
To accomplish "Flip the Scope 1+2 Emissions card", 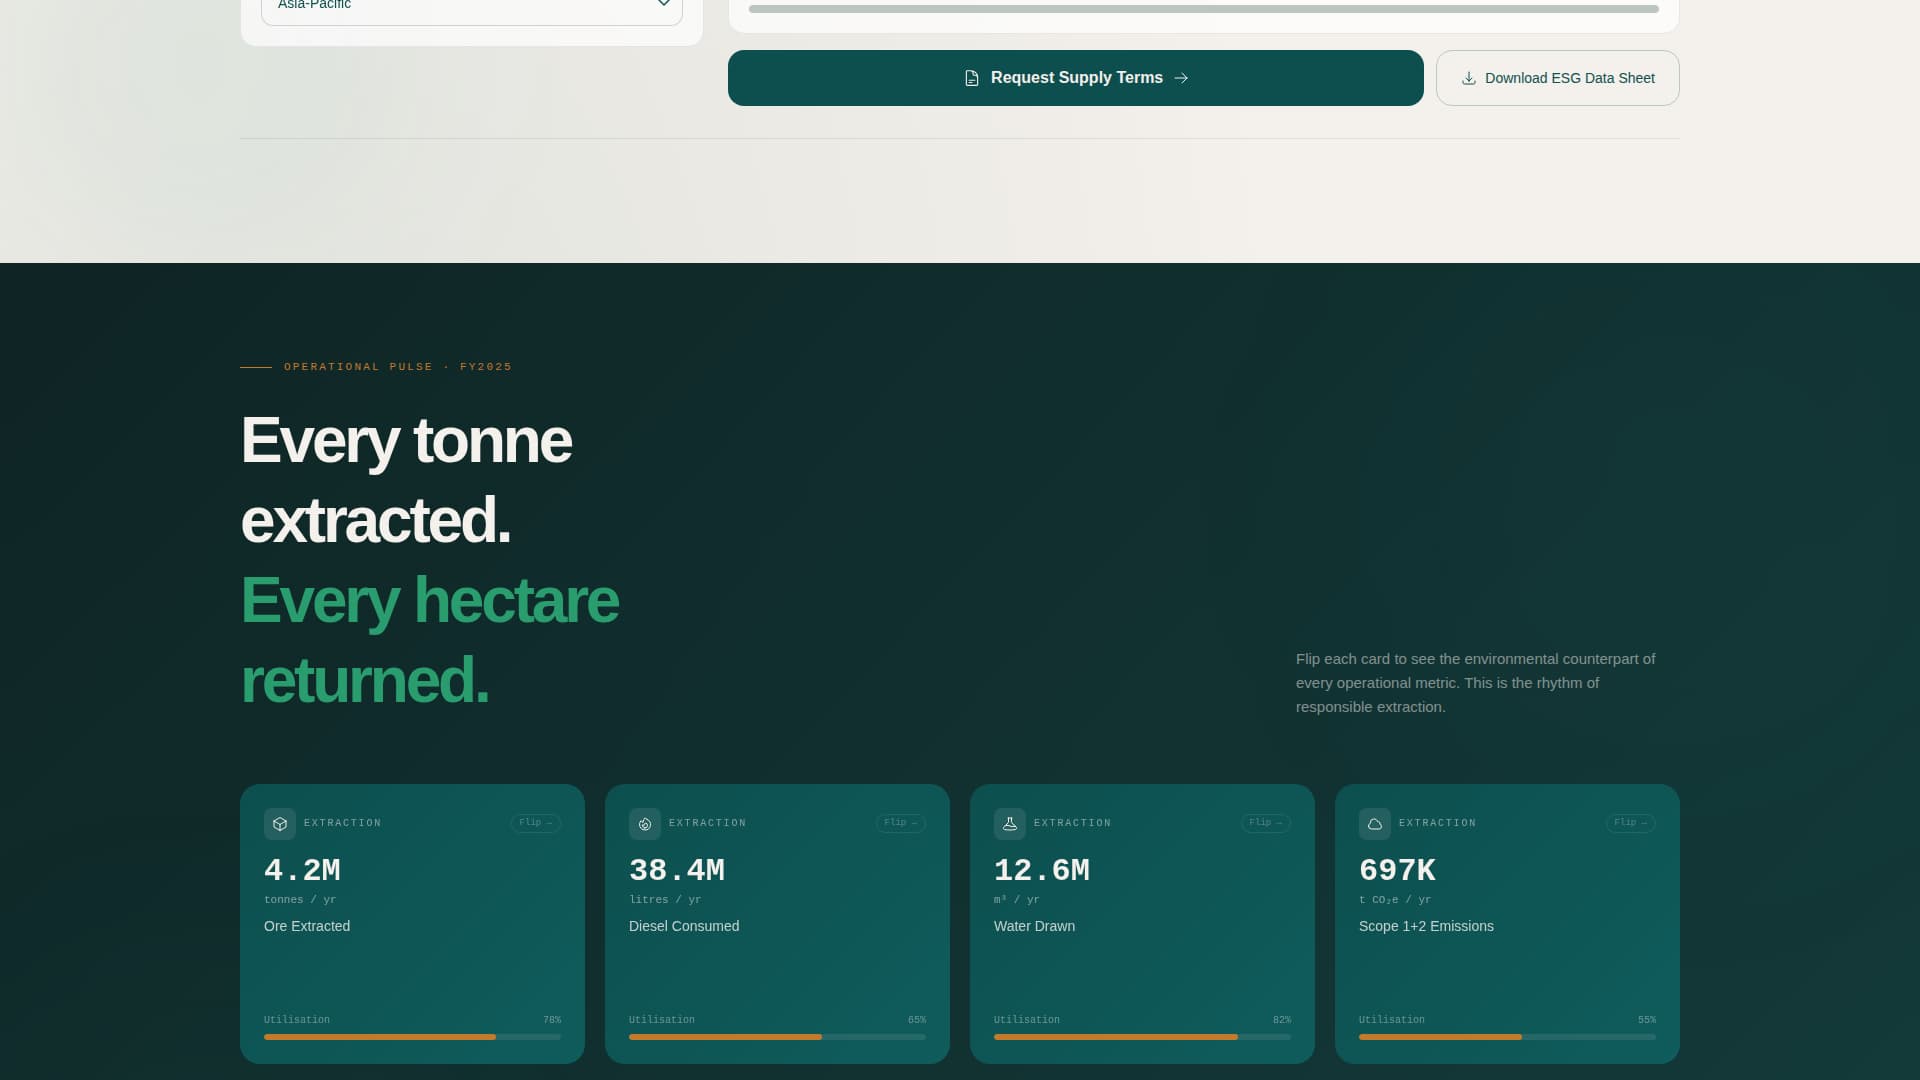I will tap(1631, 823).
